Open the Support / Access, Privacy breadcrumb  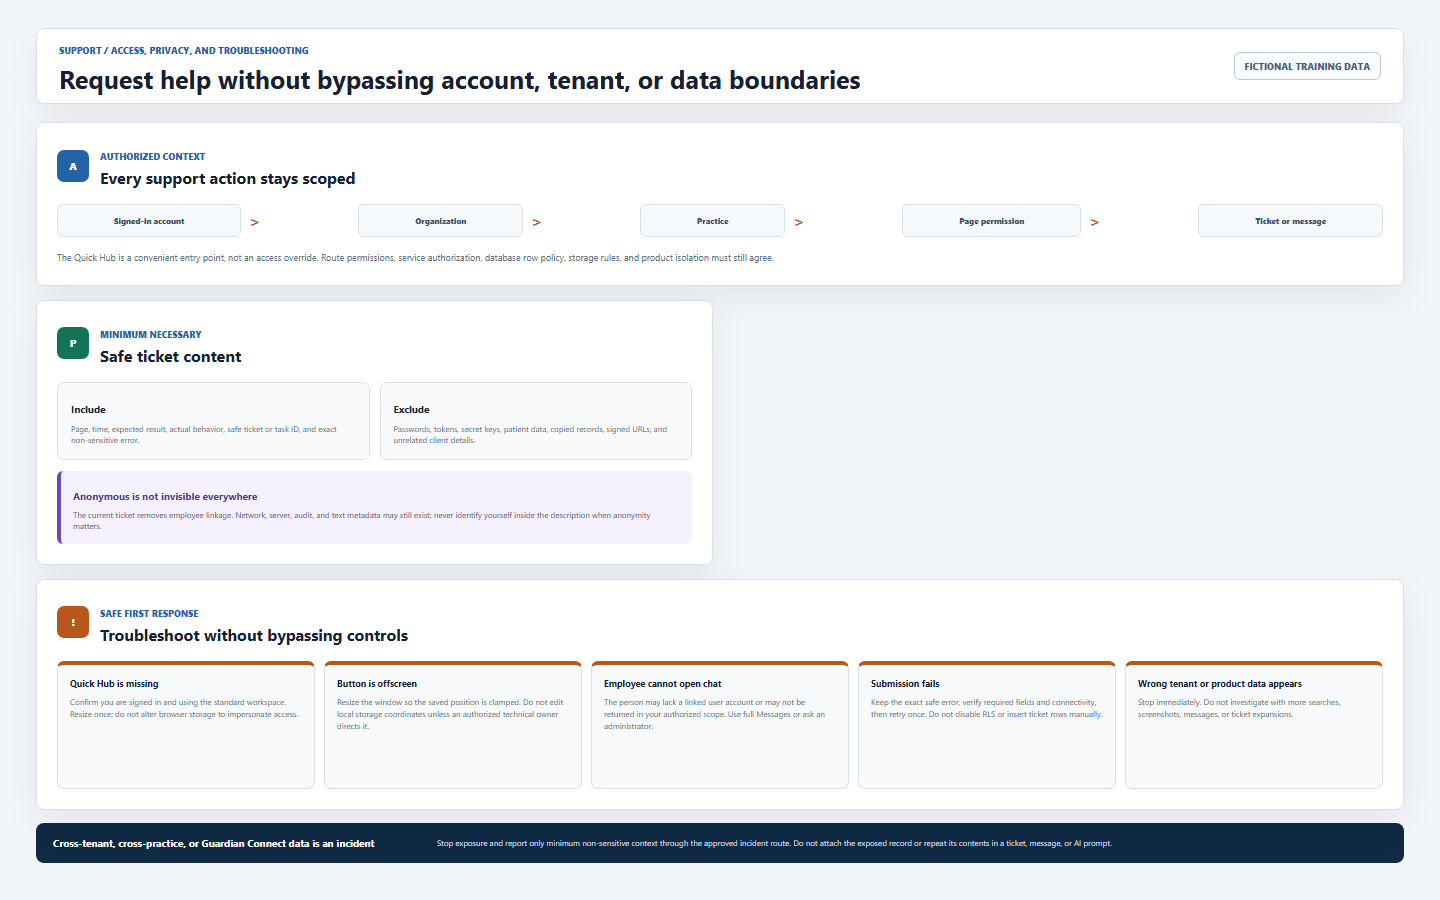point(184,50)
